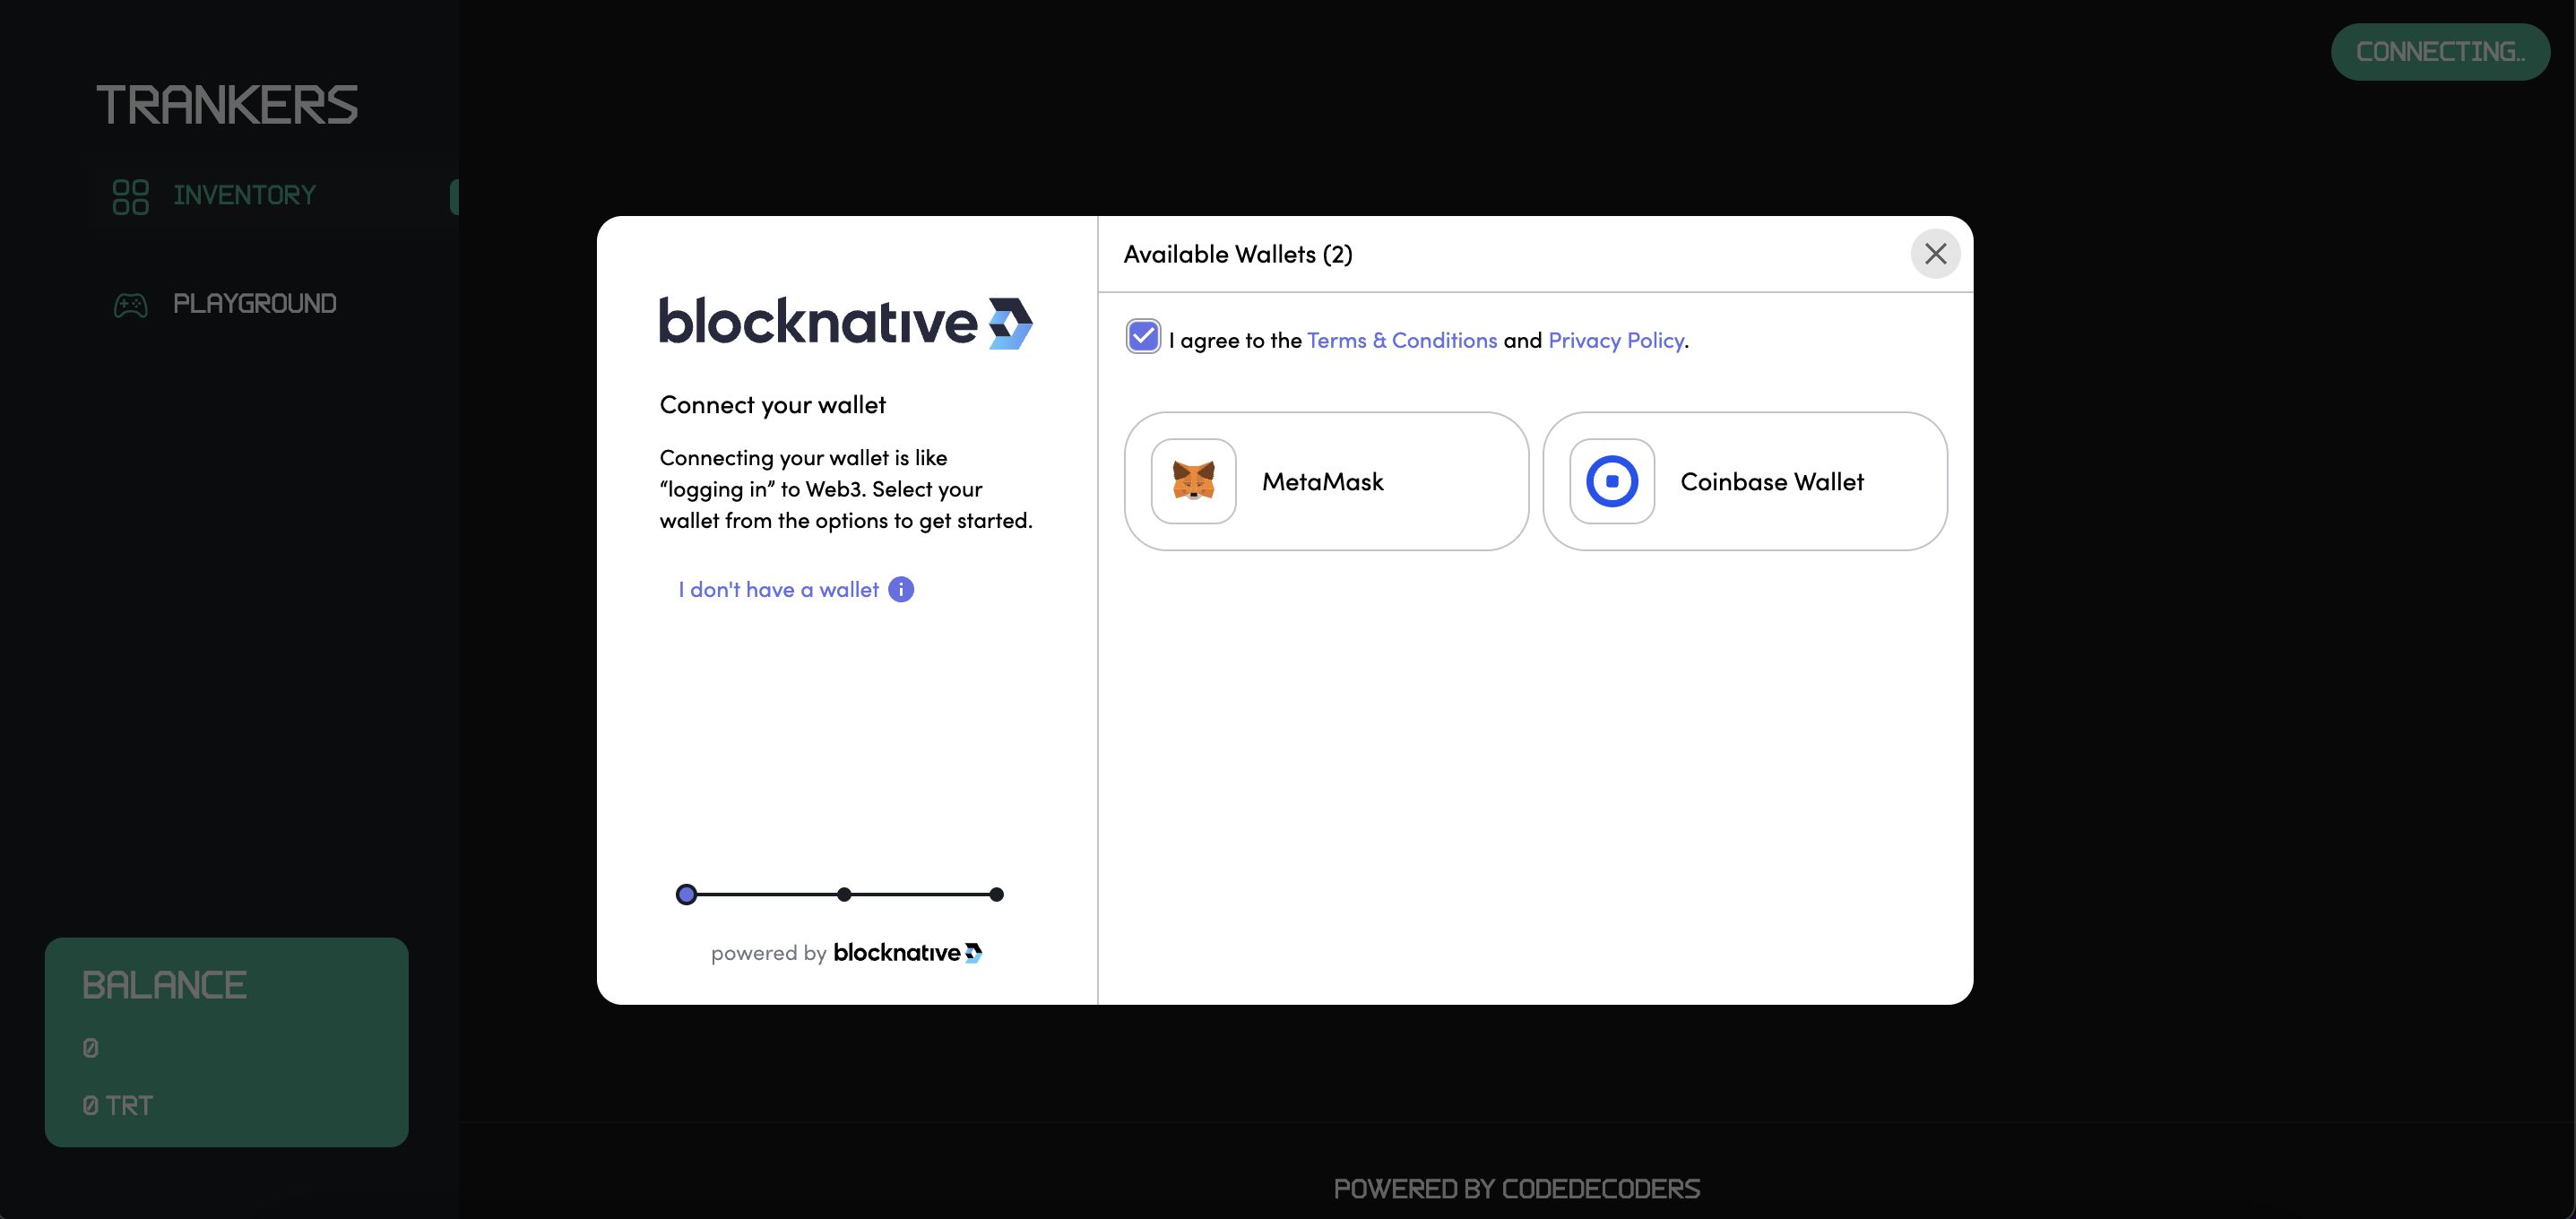Click the large blocknative logo
The width and height of the screenshot is (2576, 1219).
(x=845, y=322)
